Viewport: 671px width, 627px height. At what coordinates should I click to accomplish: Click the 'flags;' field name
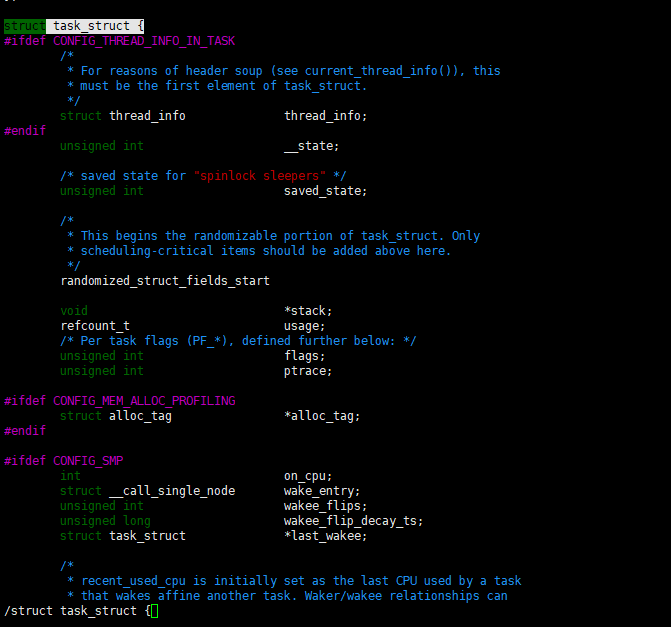pos(305,356)
